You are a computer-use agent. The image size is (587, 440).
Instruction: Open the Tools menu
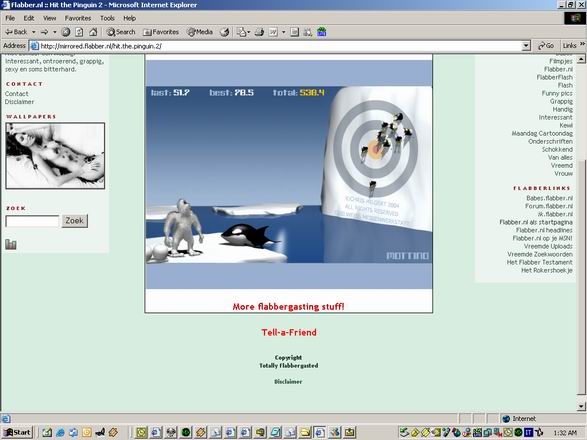pyautogui.click(x=107, y=18)
